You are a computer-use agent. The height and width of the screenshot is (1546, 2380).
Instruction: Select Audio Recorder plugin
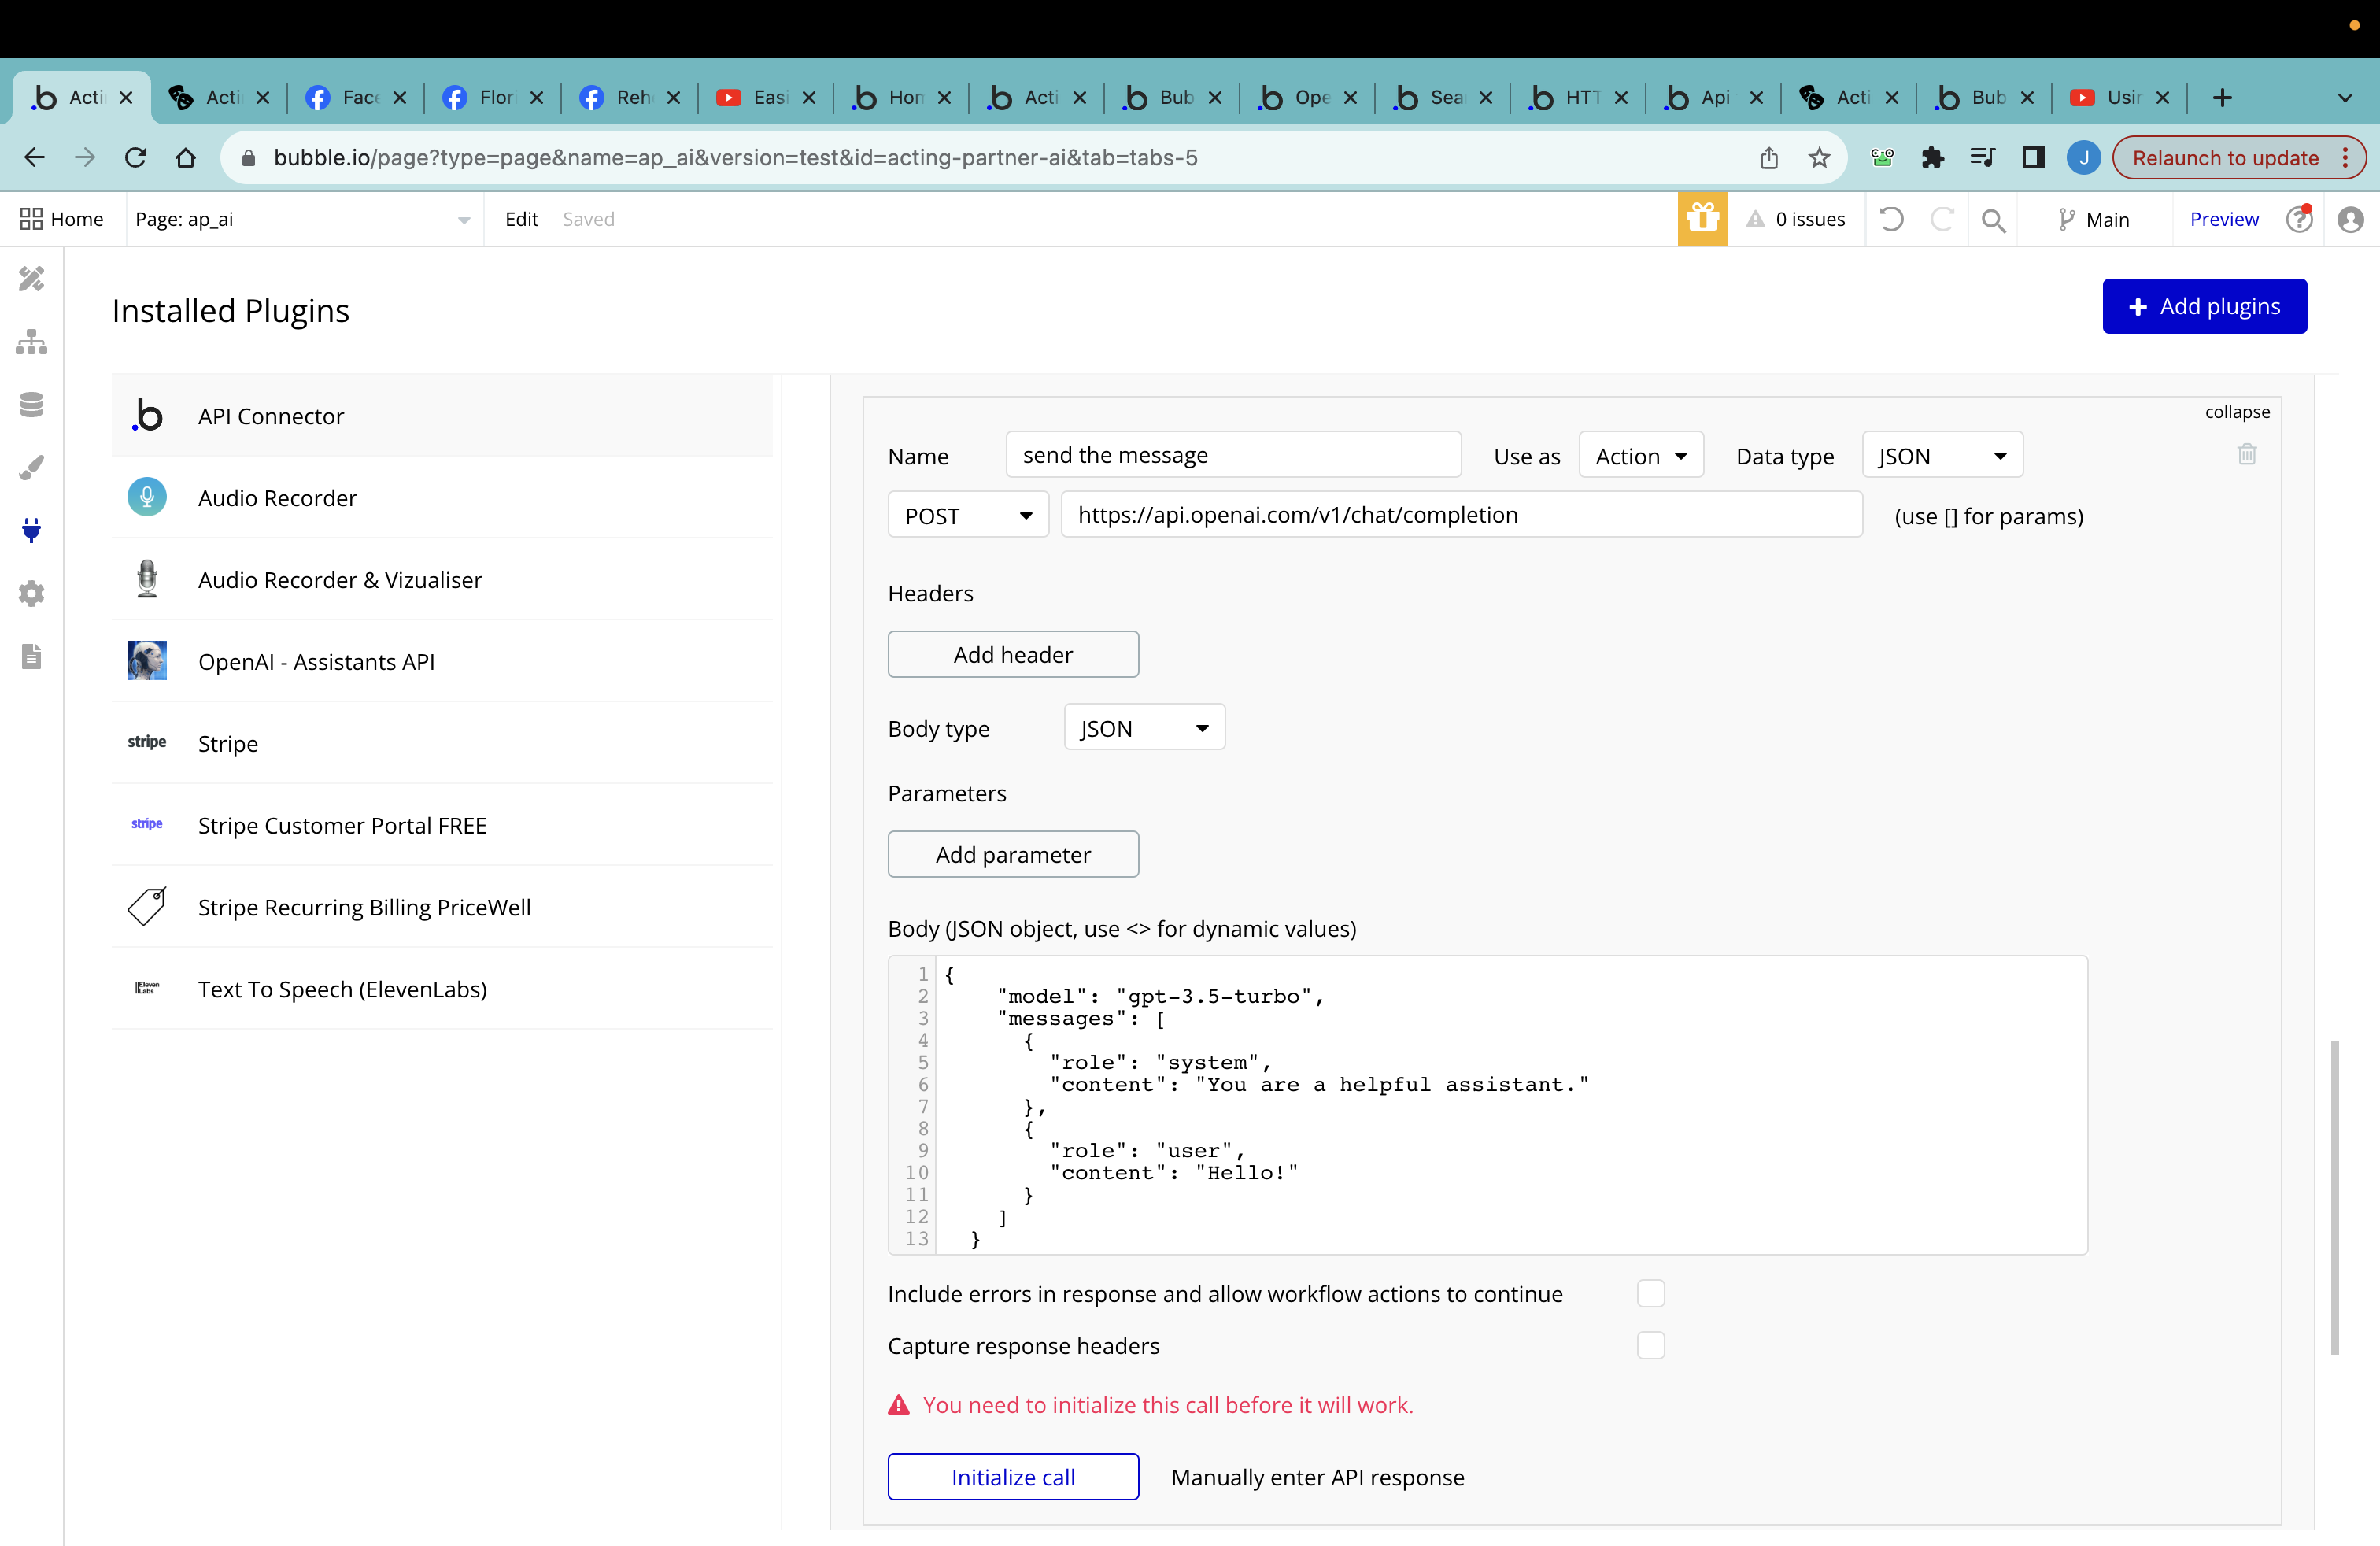442,497
